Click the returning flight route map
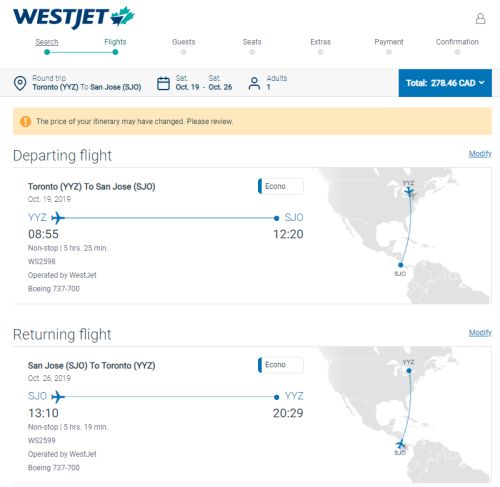The width and height of the screenshot is (500, 487). [403, 415]
